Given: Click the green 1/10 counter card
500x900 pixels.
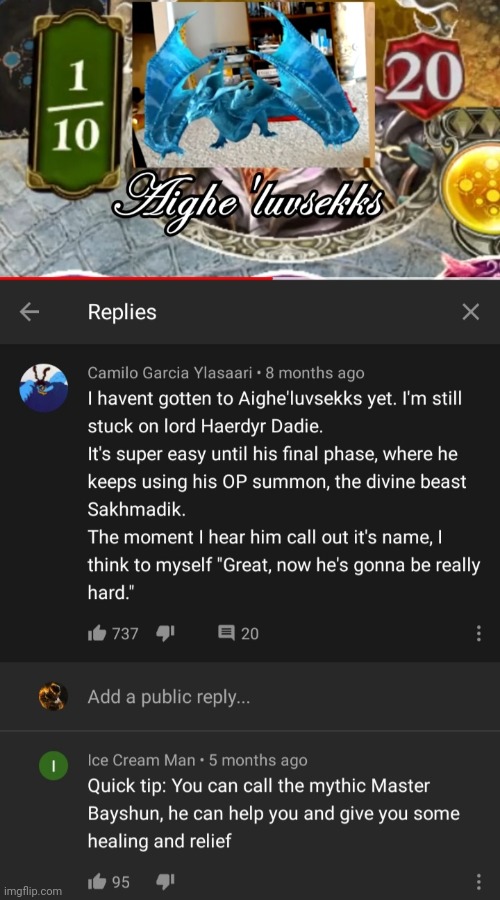Looking at the screenshot, I should coord(76,103).
